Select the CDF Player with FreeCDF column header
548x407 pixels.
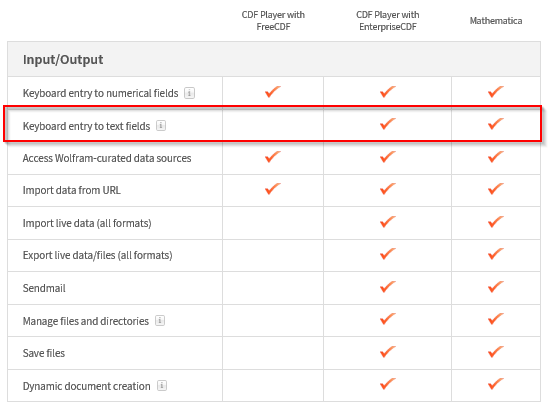pos(273,21)
